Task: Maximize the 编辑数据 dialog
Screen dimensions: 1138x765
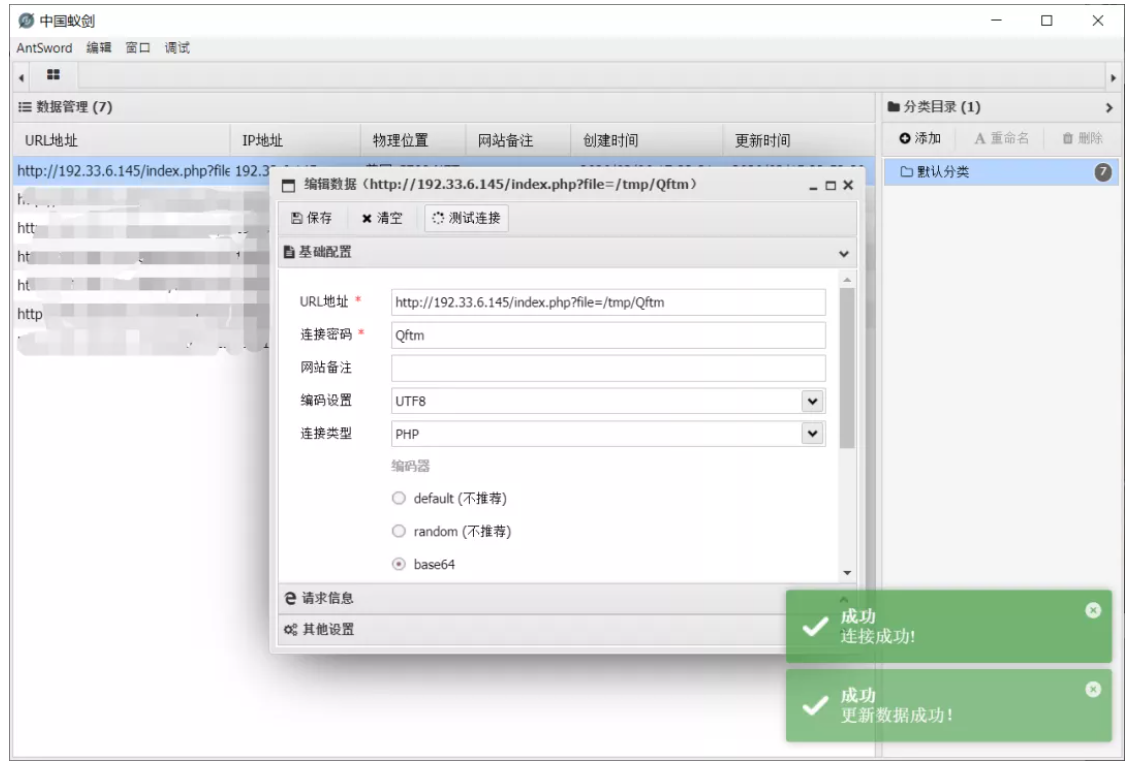Action: [830, 186]
